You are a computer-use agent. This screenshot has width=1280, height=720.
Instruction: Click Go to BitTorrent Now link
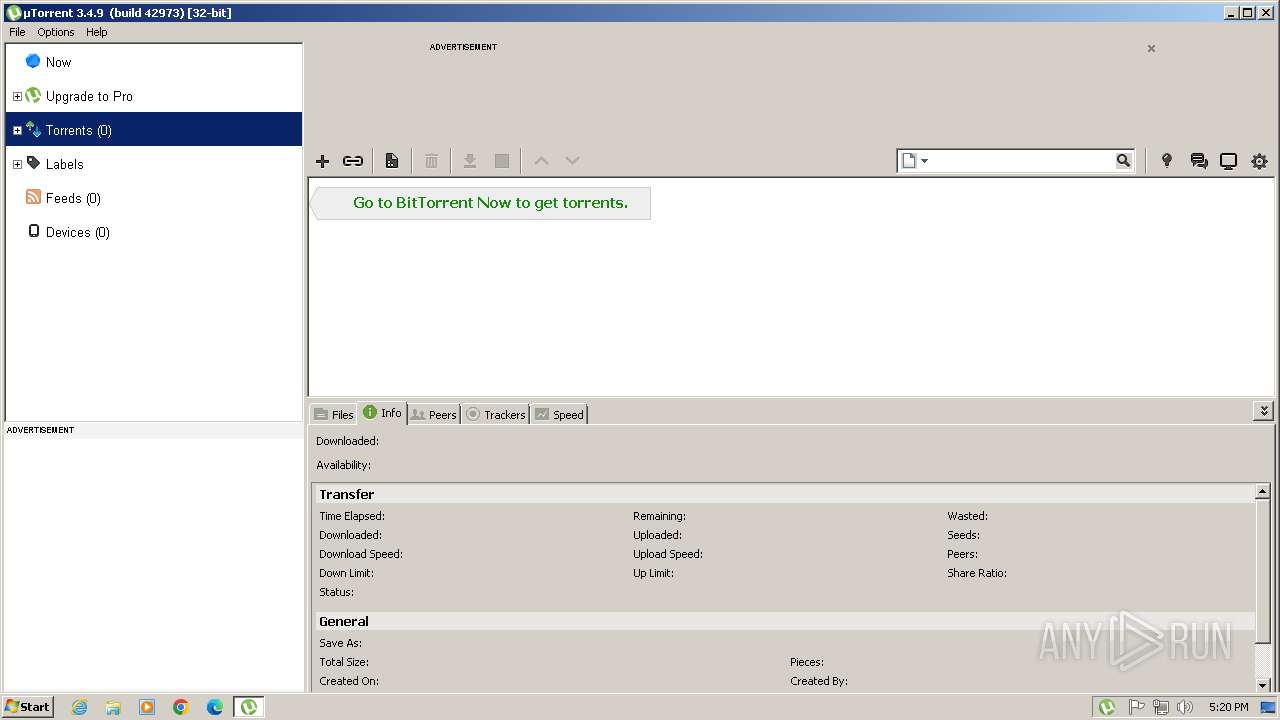point(490,202)
